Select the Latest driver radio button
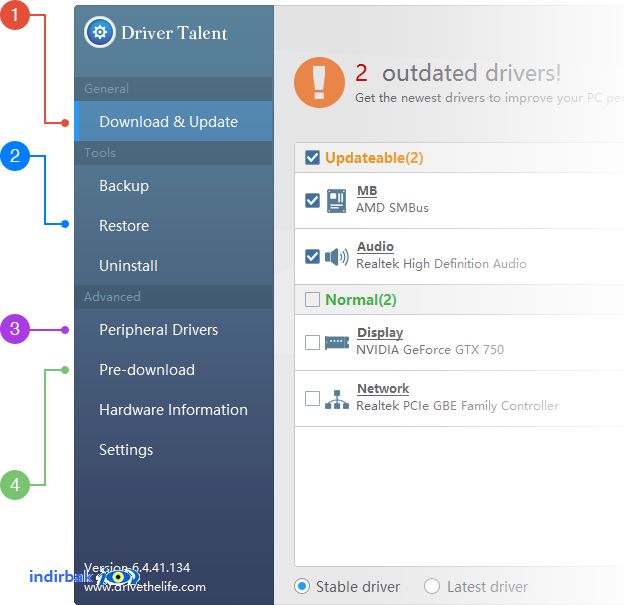624x605 pixels. [432, 586]
